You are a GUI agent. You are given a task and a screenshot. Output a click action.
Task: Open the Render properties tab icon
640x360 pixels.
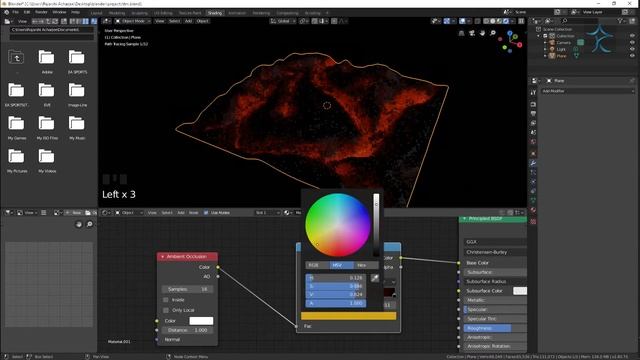pos(533,104)
